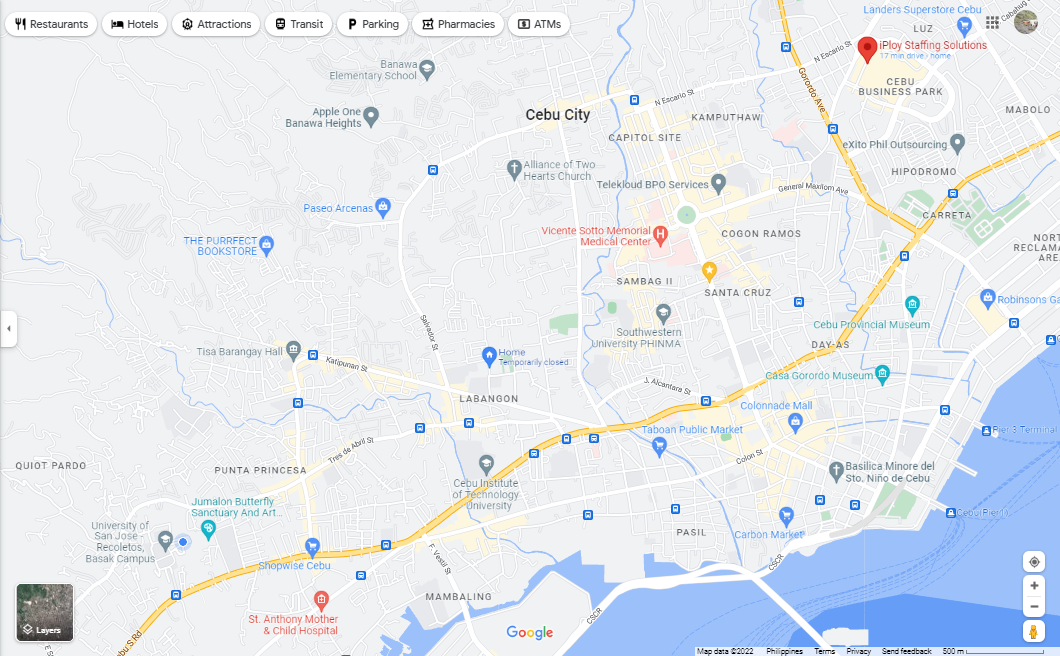Show Transit locations chip
1060x656 pixels.
[x=299, y=24]
